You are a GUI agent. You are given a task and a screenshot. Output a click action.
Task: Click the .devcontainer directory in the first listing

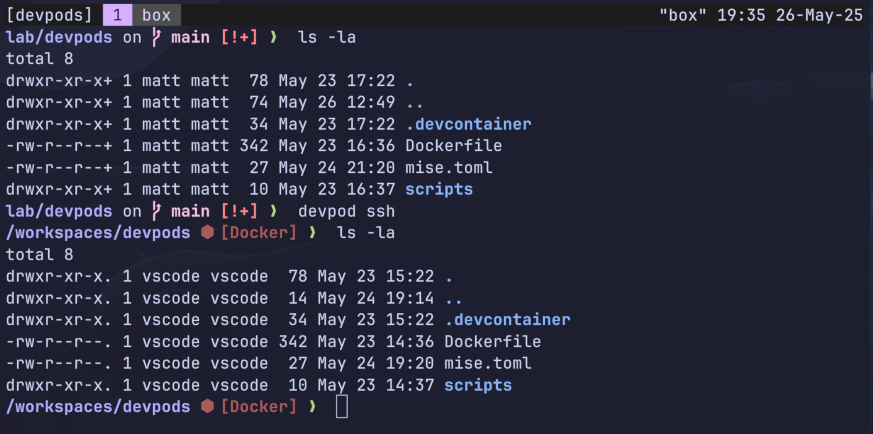point(468,124)
